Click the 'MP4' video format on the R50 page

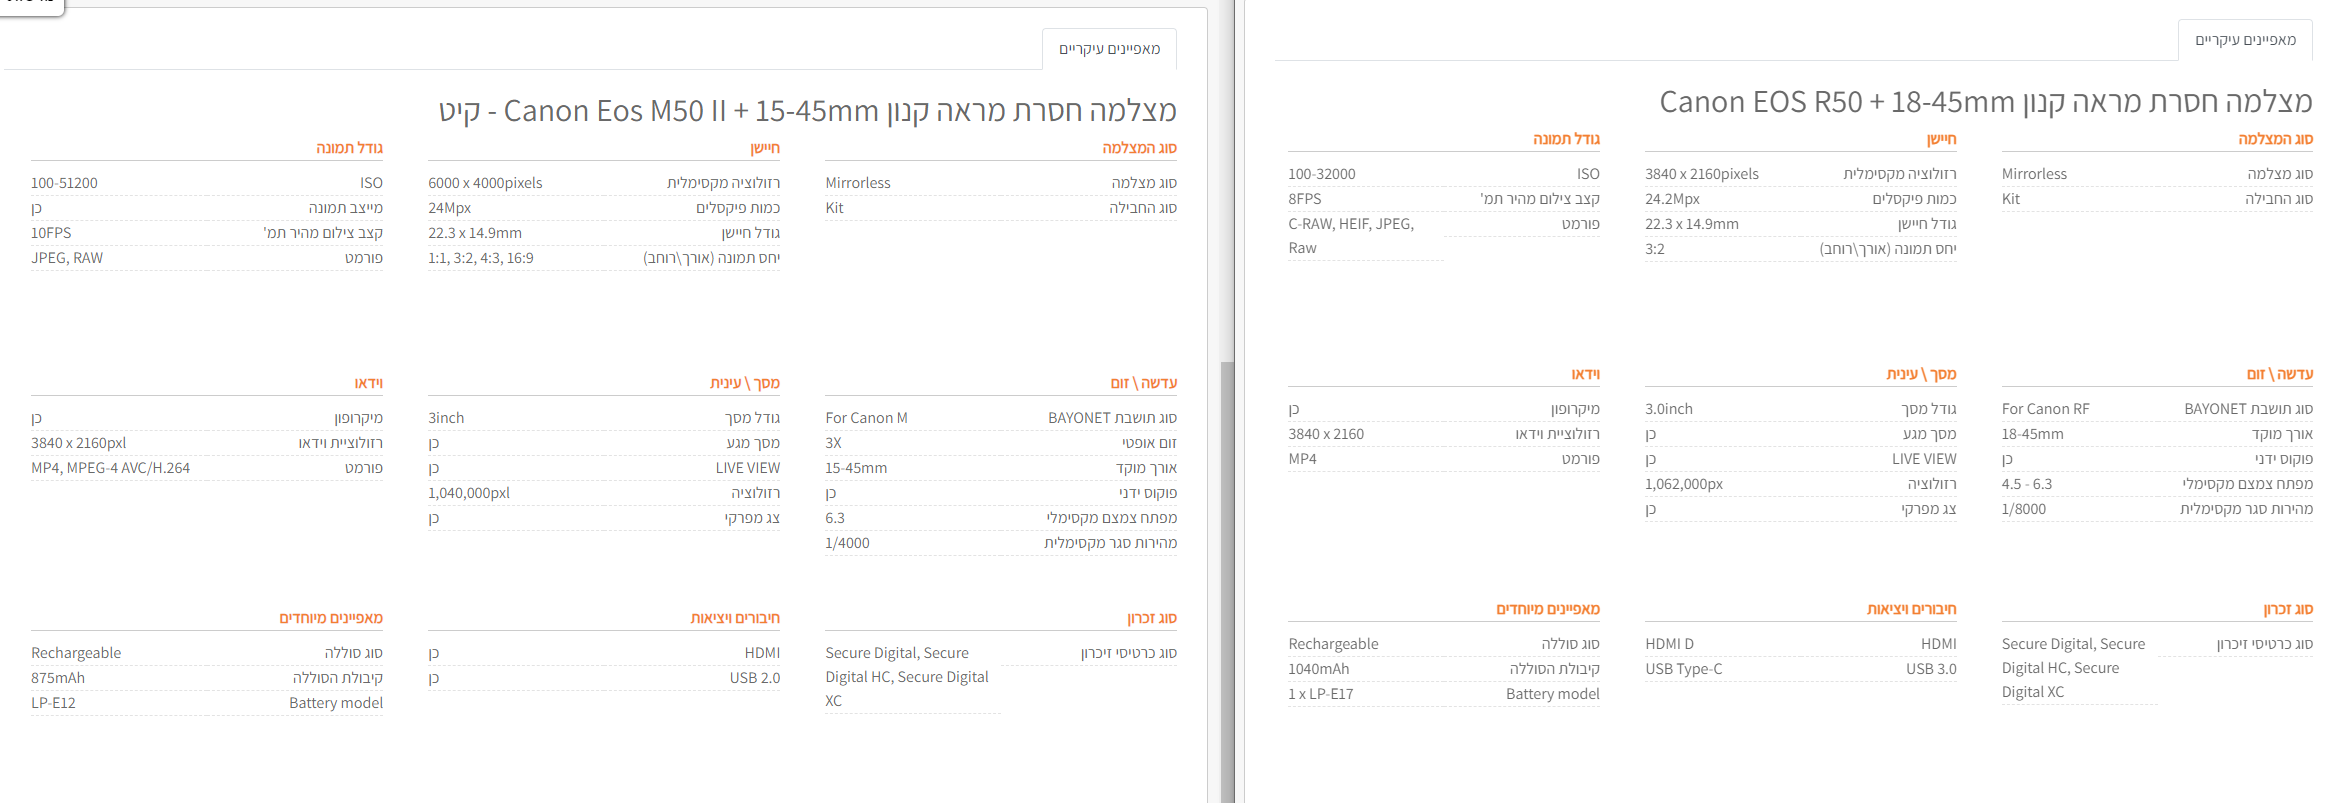point(1302,459)
